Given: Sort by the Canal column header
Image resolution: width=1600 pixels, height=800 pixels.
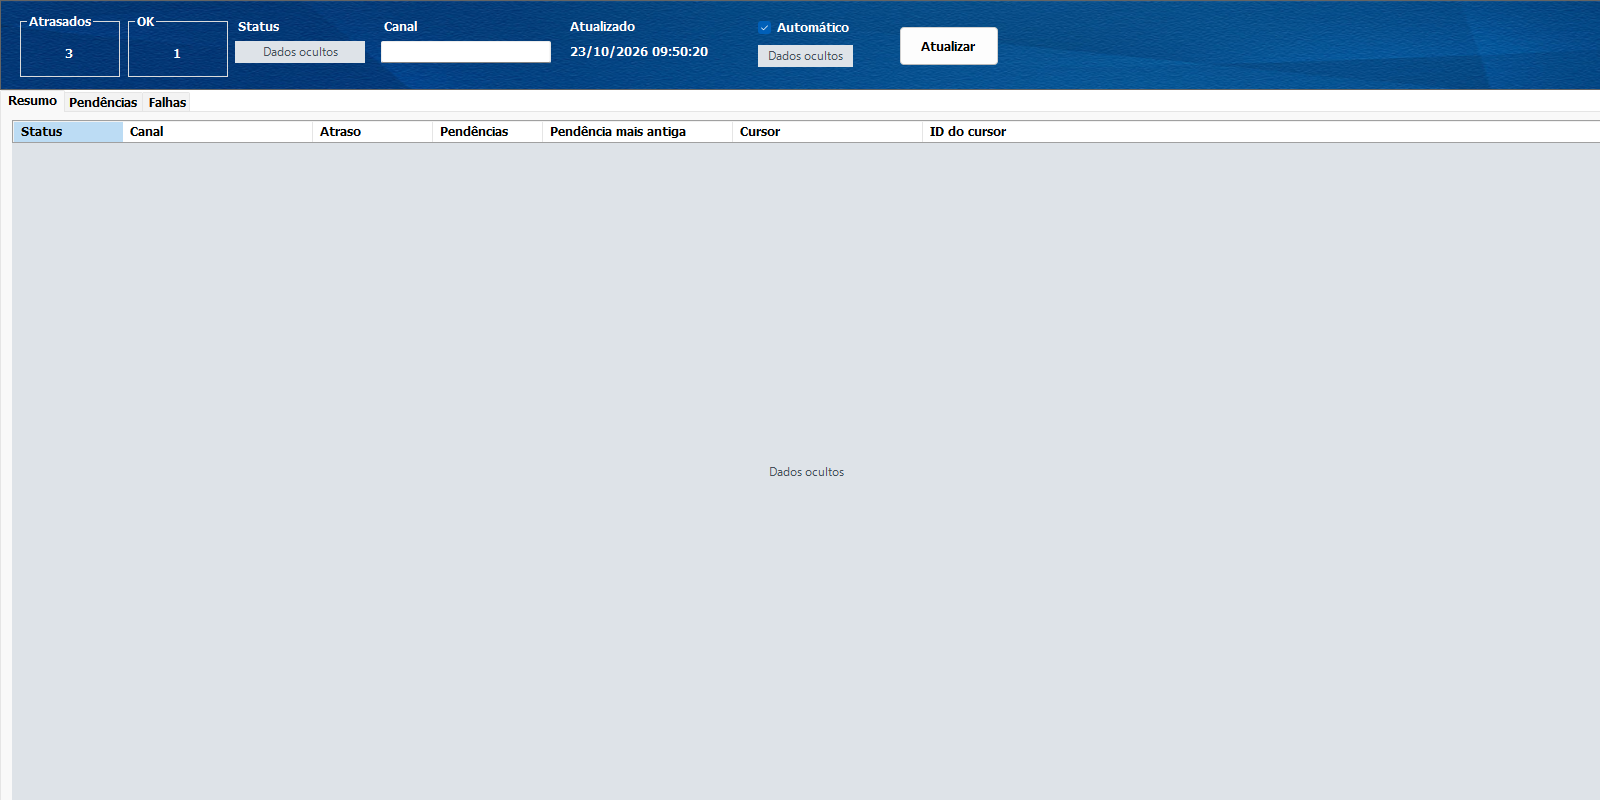Looking at the screenshot, I should tap(217, 132).
